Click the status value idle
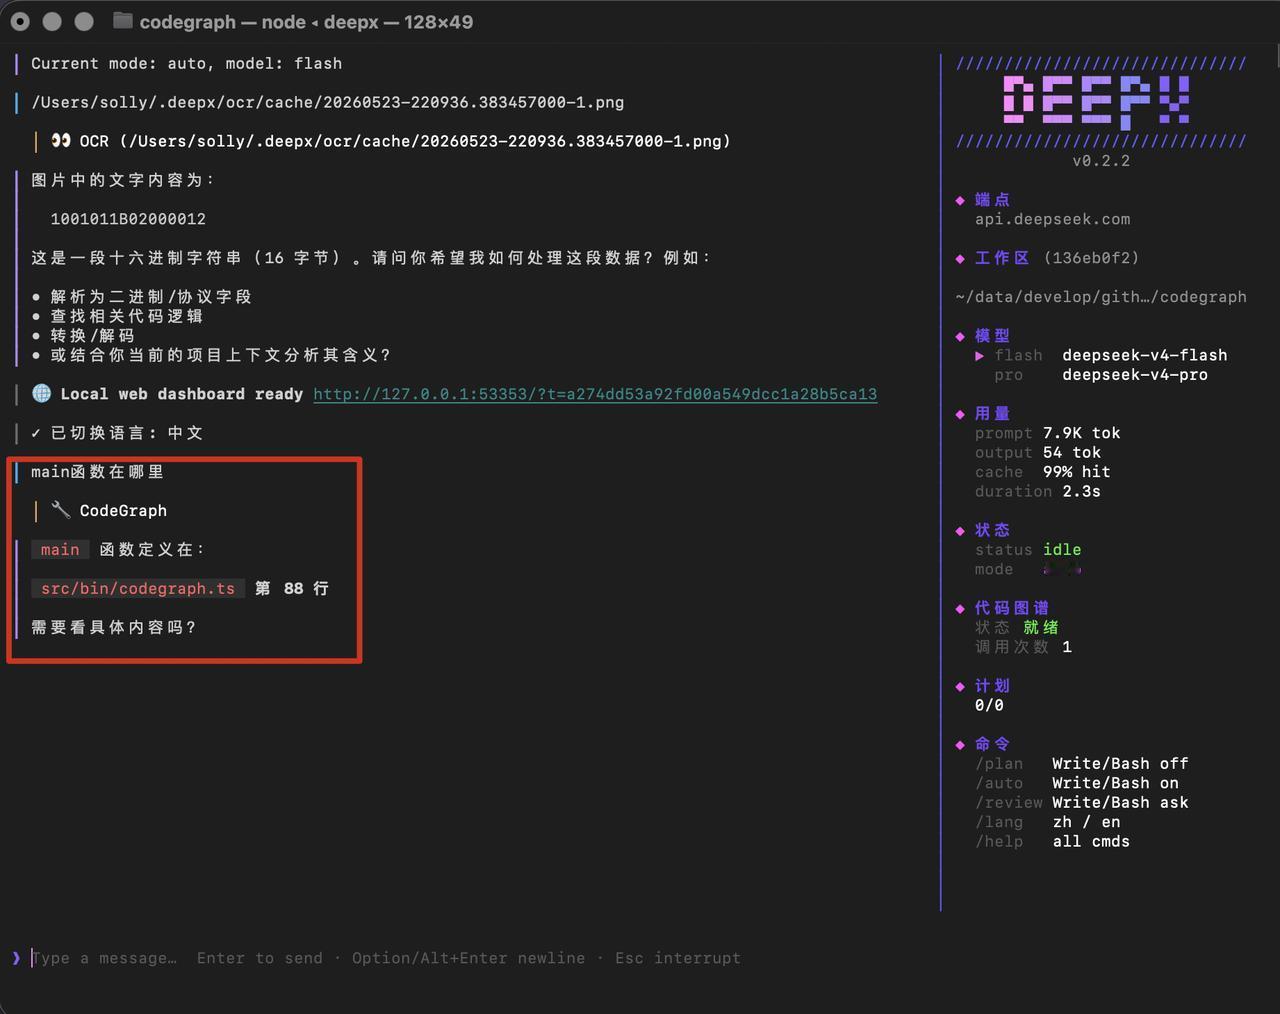The image size is (1280, 1014). click(x=1062, y=550)
